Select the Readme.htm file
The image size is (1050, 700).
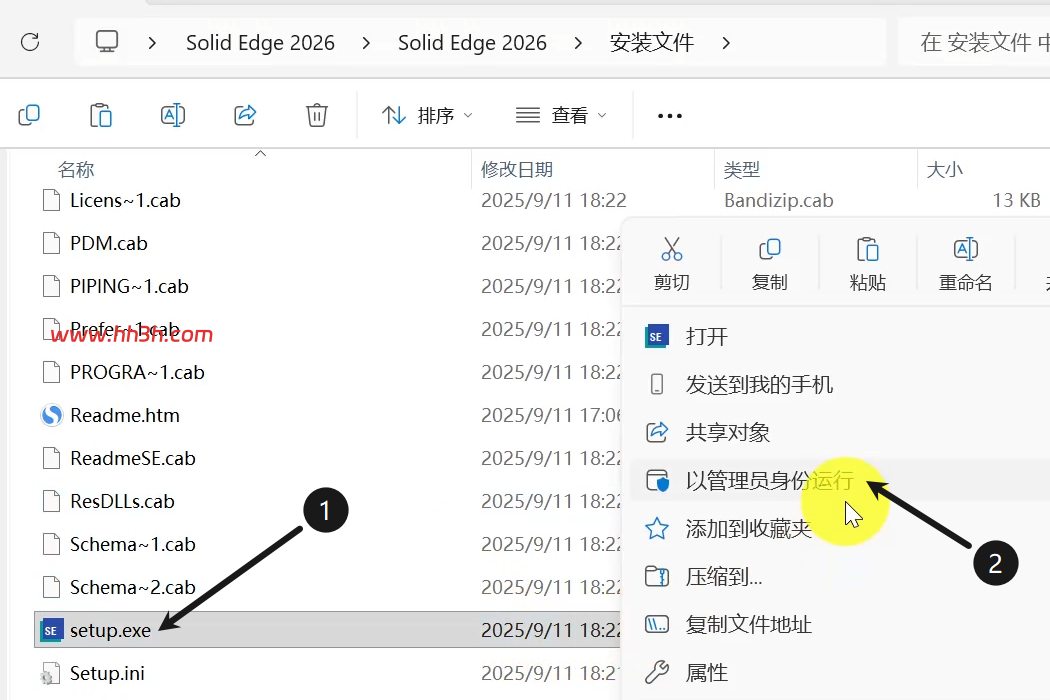coord(125,415)
